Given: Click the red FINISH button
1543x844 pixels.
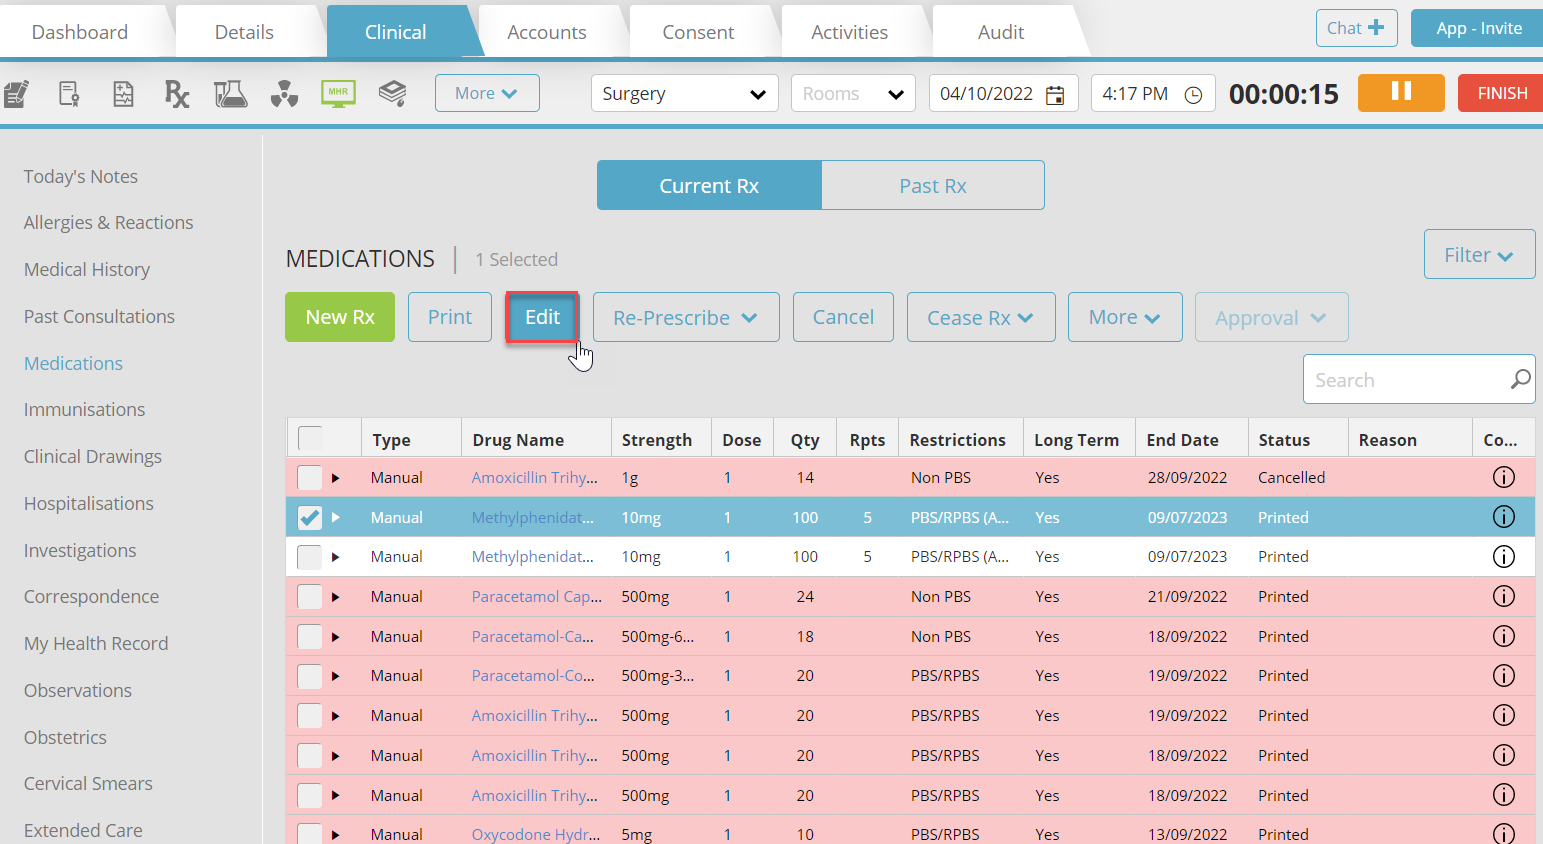Looking at the screenshot, I should tap(1501, 93).
